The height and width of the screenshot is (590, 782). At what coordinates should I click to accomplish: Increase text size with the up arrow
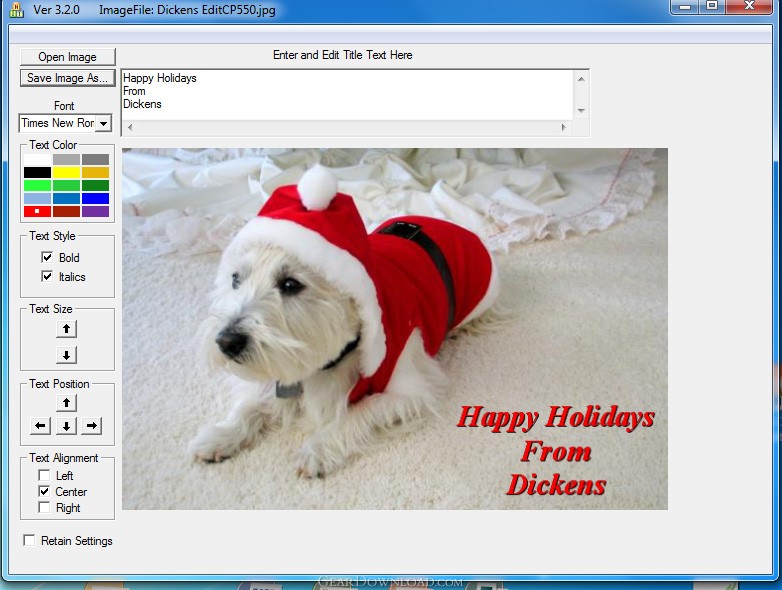66,329
